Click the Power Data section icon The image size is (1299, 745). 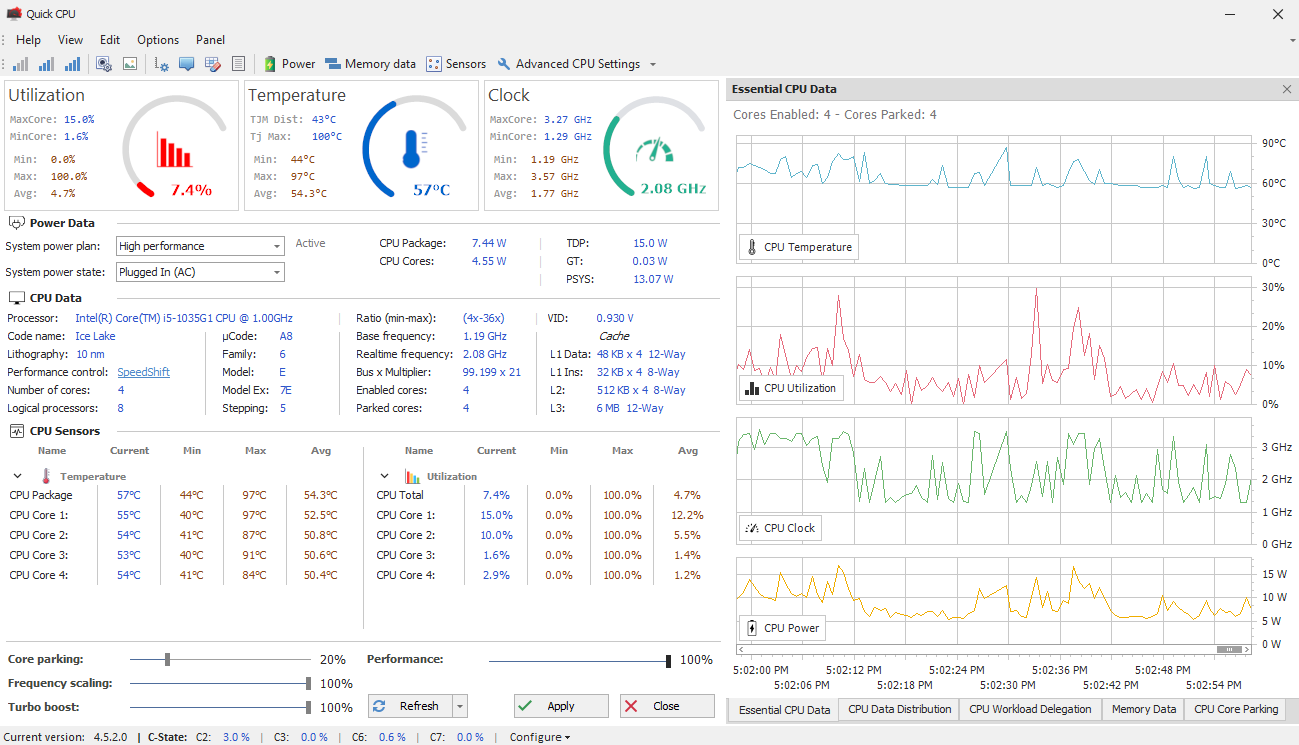pyautogui.click(x=16, y=223)
